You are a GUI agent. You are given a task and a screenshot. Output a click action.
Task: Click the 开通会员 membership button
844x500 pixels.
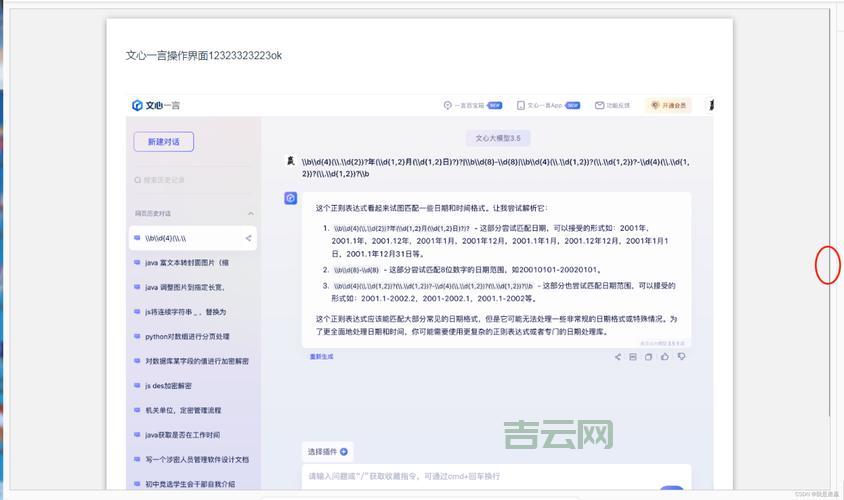click(668, 105)
